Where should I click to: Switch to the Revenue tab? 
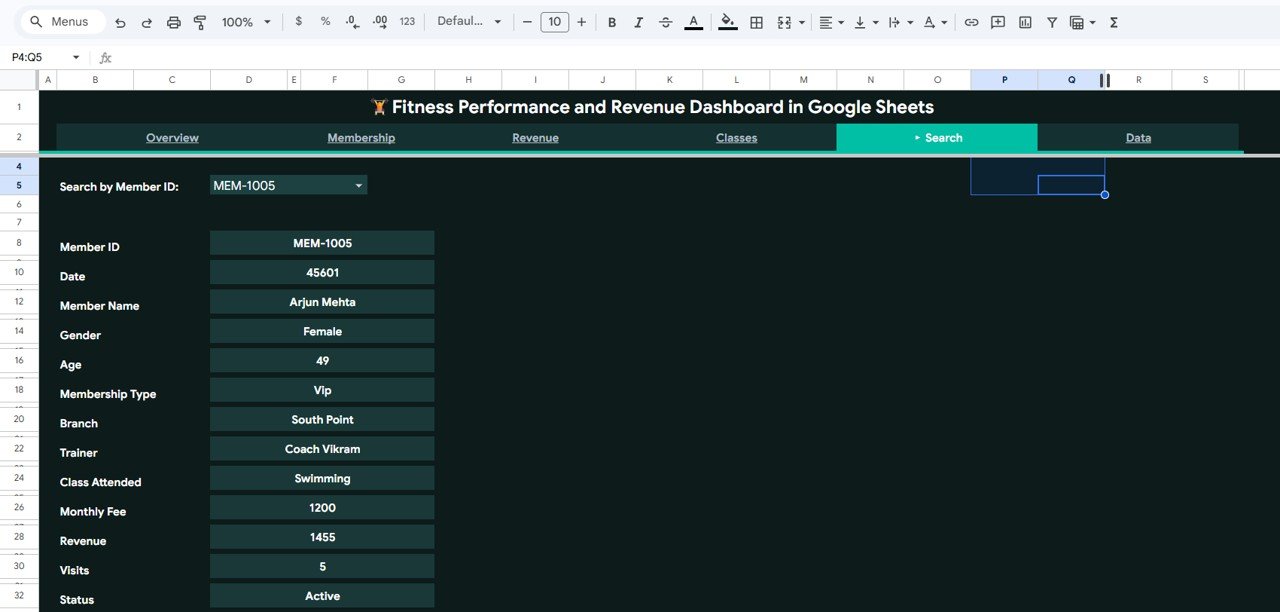click(x=535, y=137)
